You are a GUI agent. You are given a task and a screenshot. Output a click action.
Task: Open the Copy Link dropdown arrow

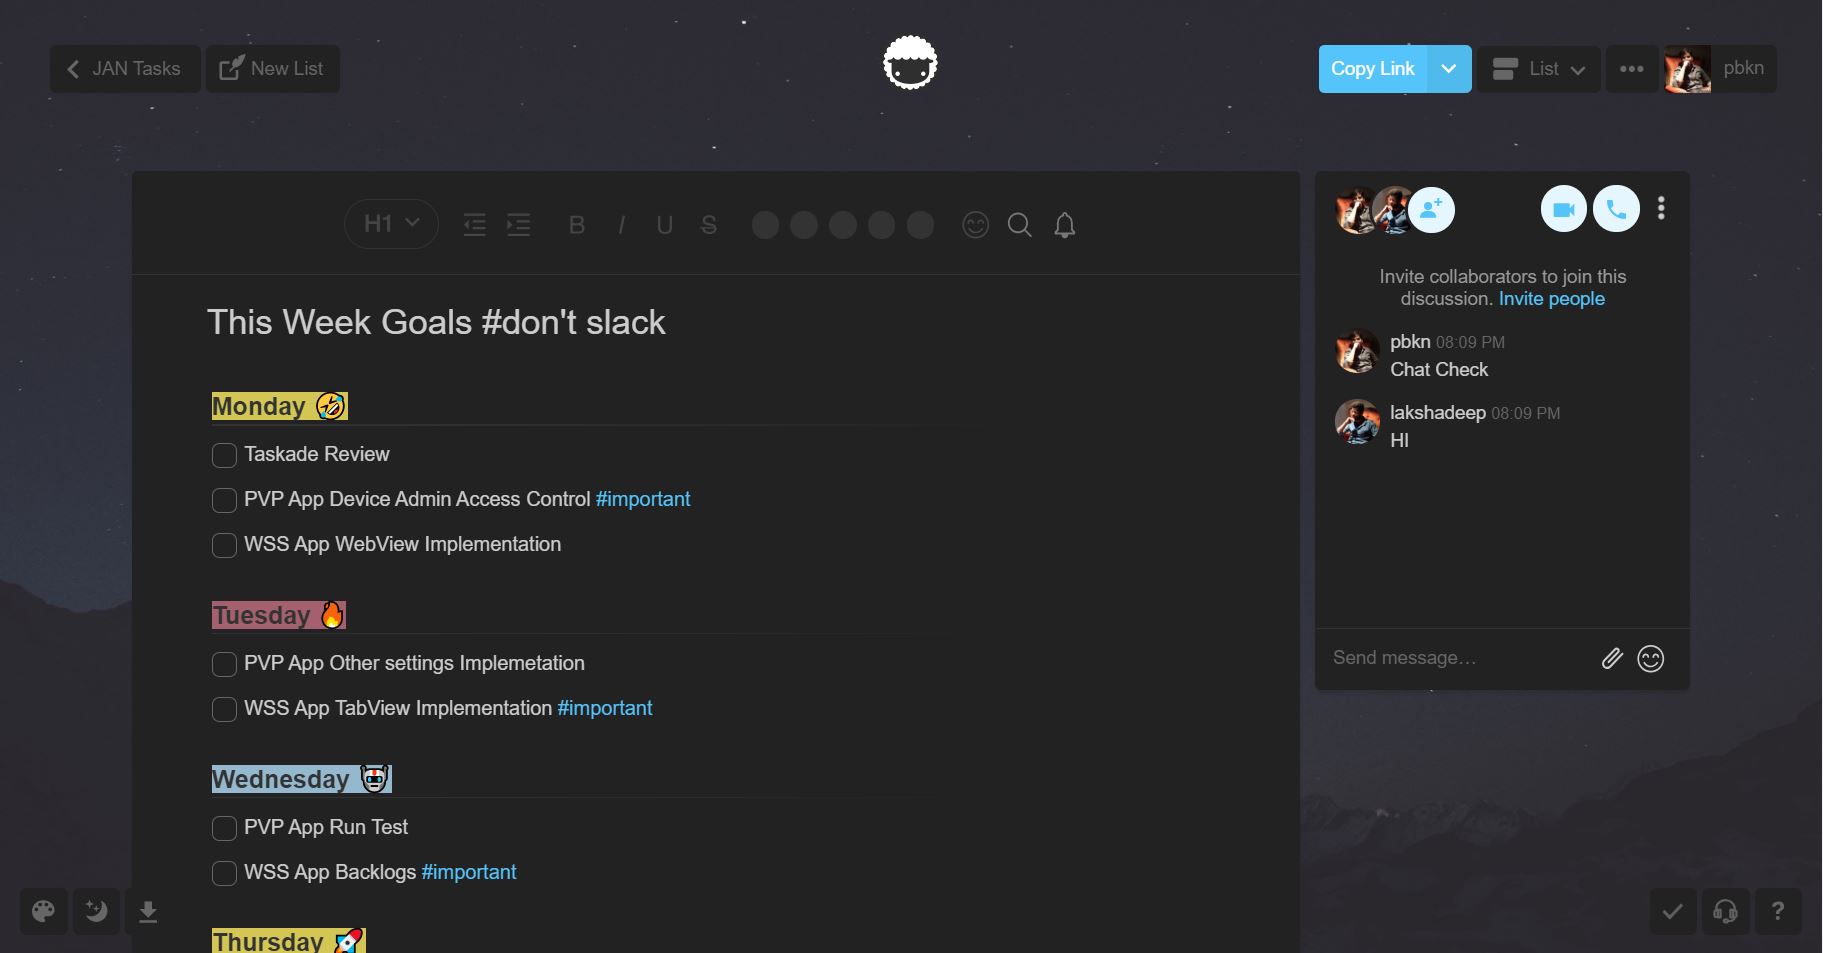1449,69
